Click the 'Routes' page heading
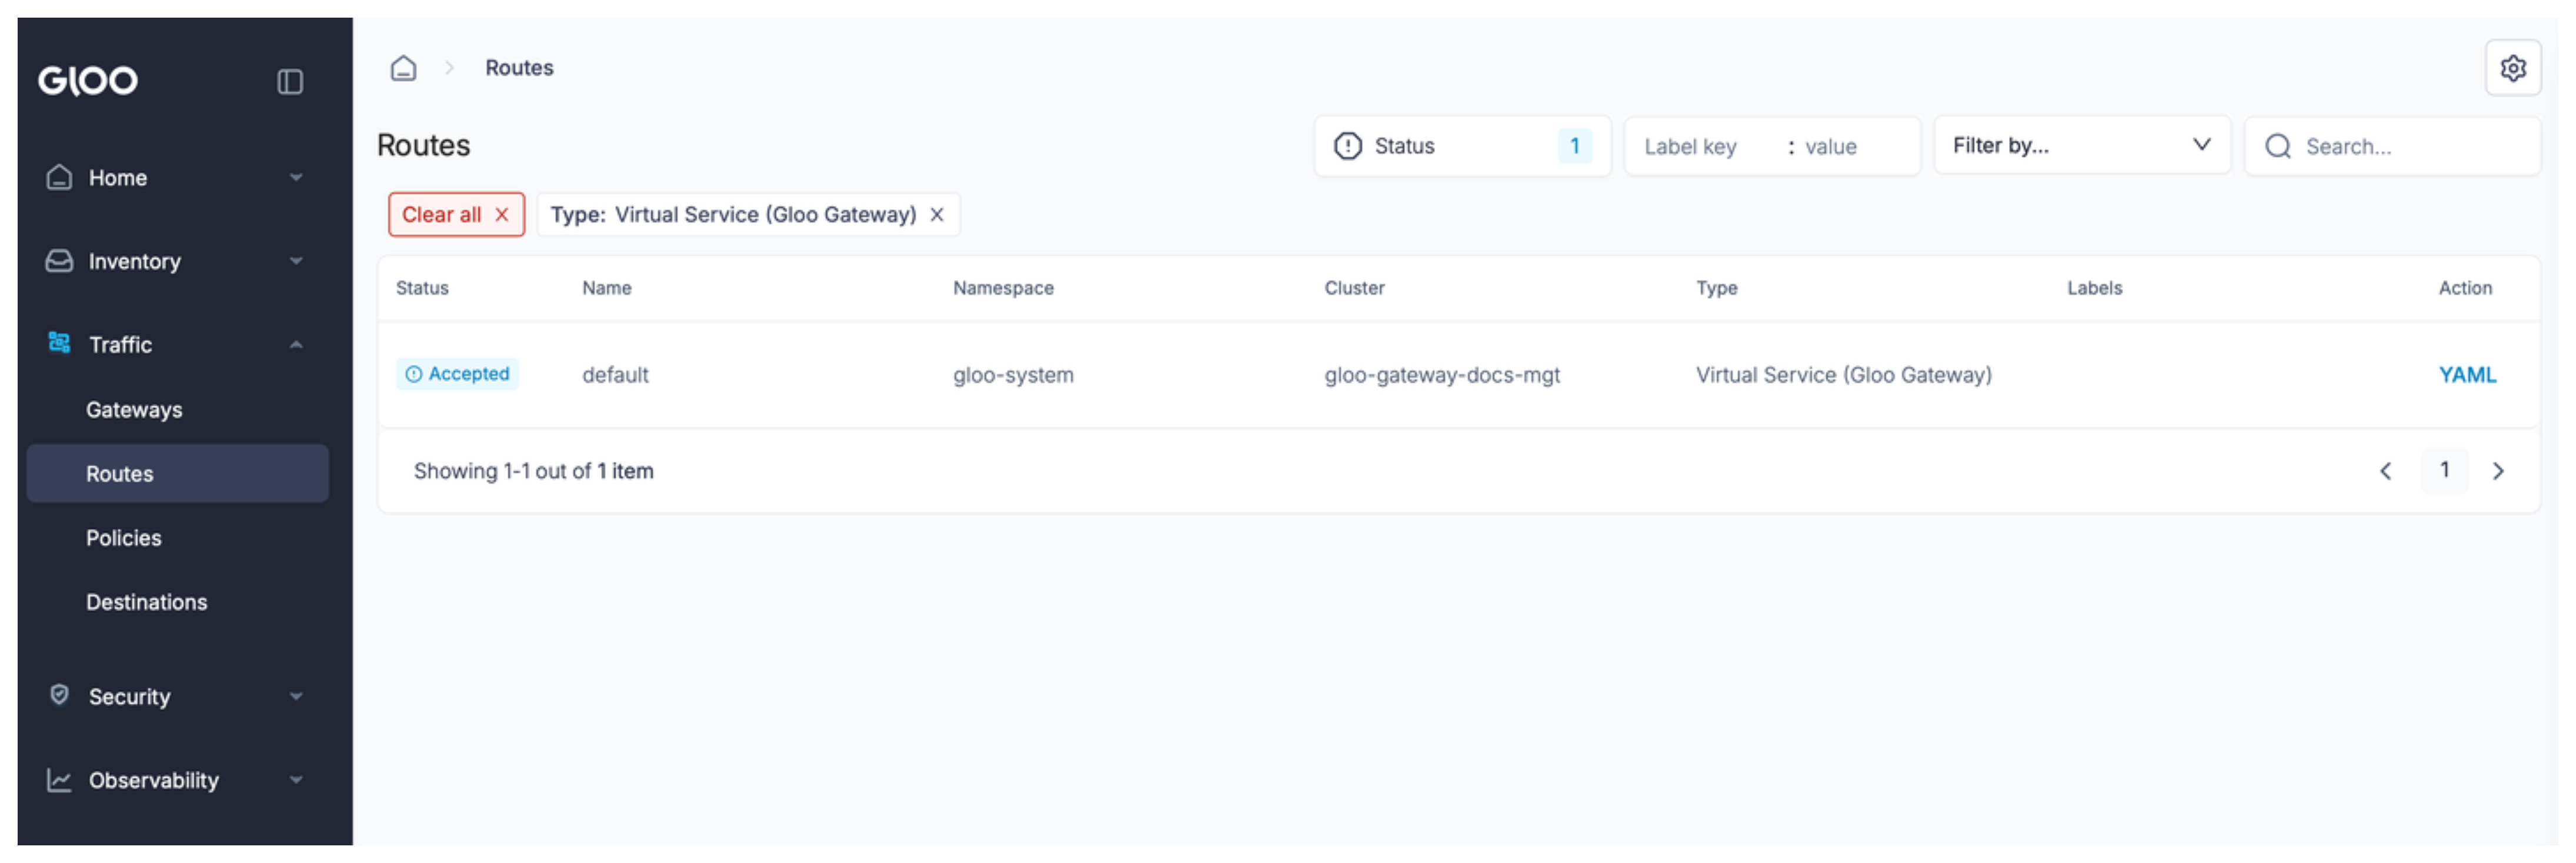Viewport: 2576px width, 863px height. click(x=423, y=145)
